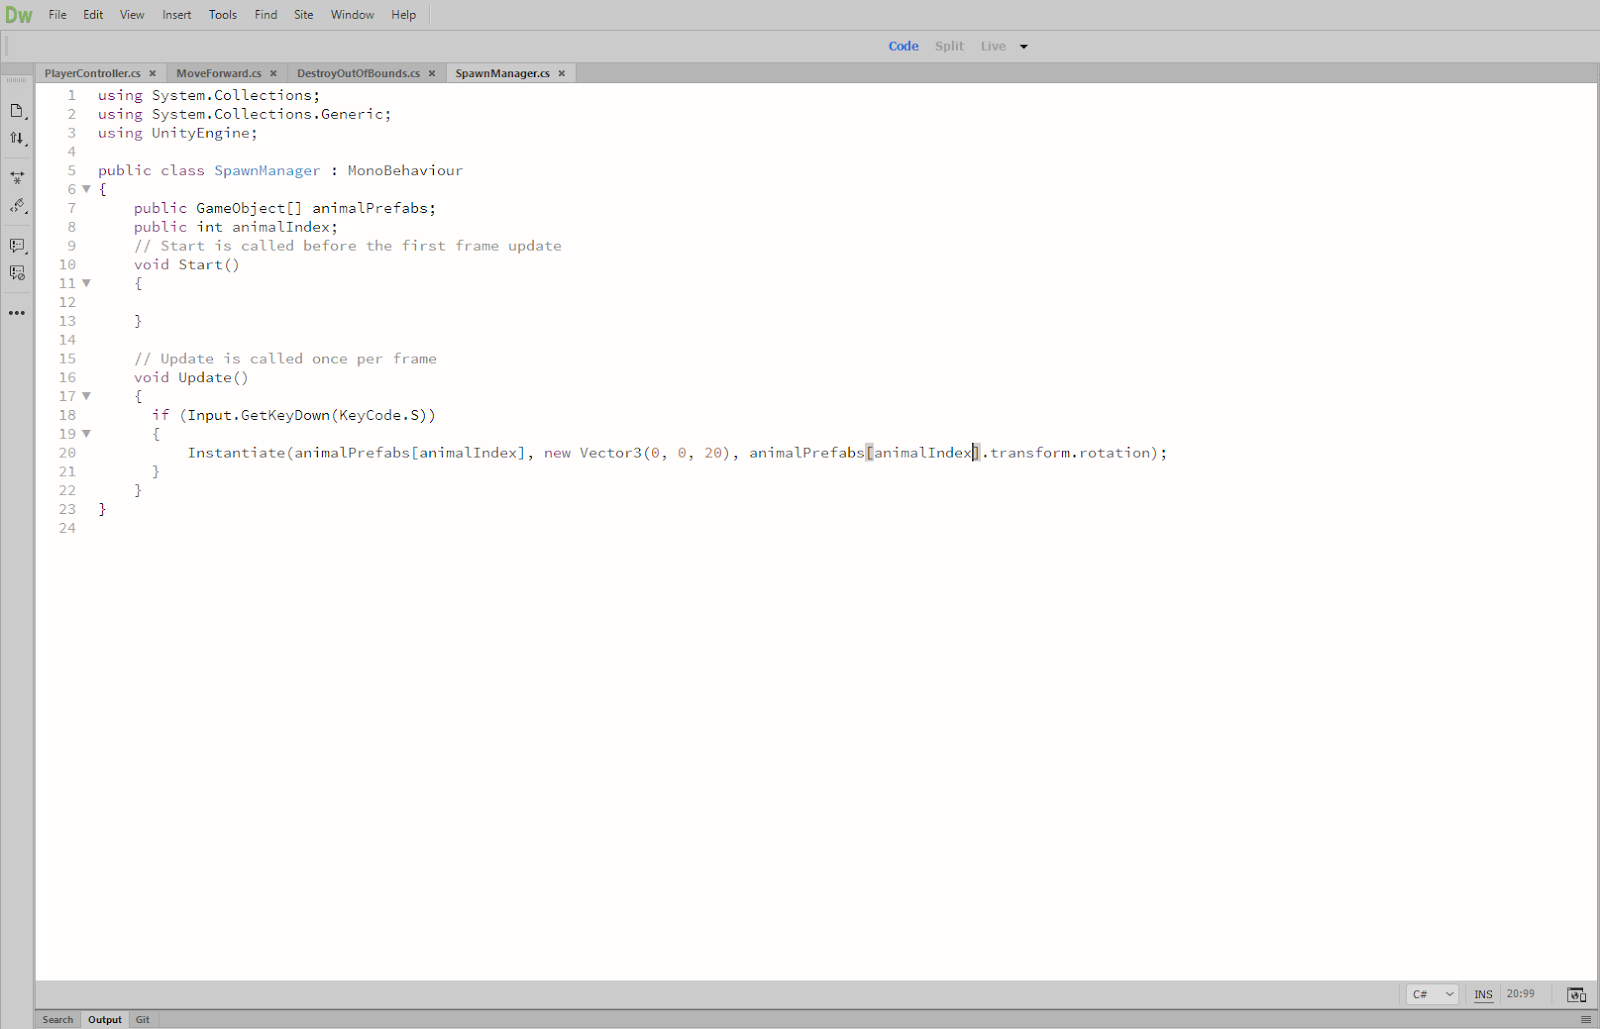The width and height of the screenshot is (1600, 1029).
Task: Open the File menu
Action: click(x=58, y=15)
